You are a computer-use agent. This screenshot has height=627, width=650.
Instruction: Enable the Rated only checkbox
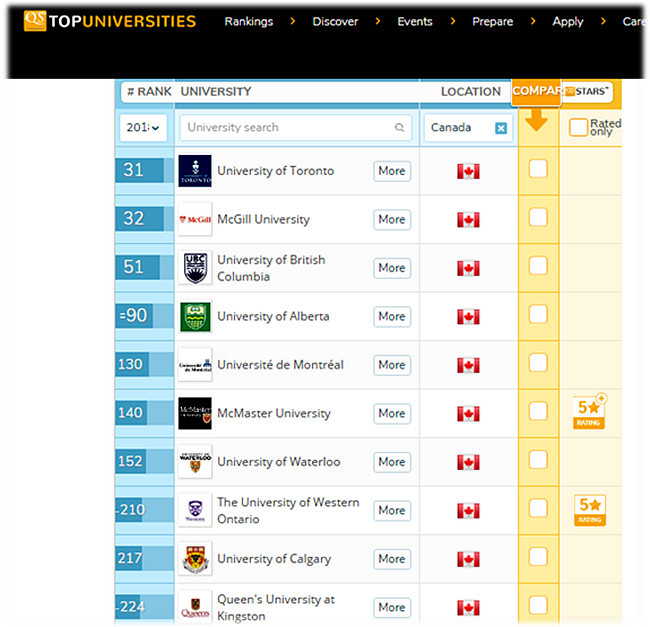(x=578, y=127)
